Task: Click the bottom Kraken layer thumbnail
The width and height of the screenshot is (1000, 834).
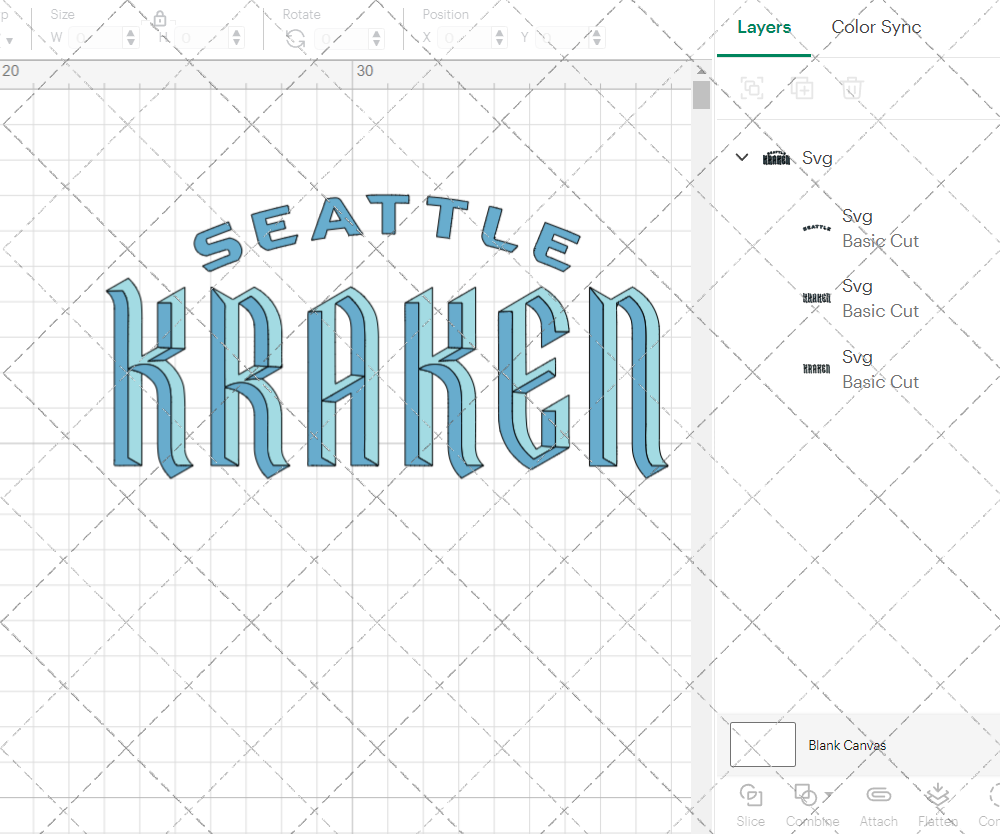Action: [x=816, y=369]
